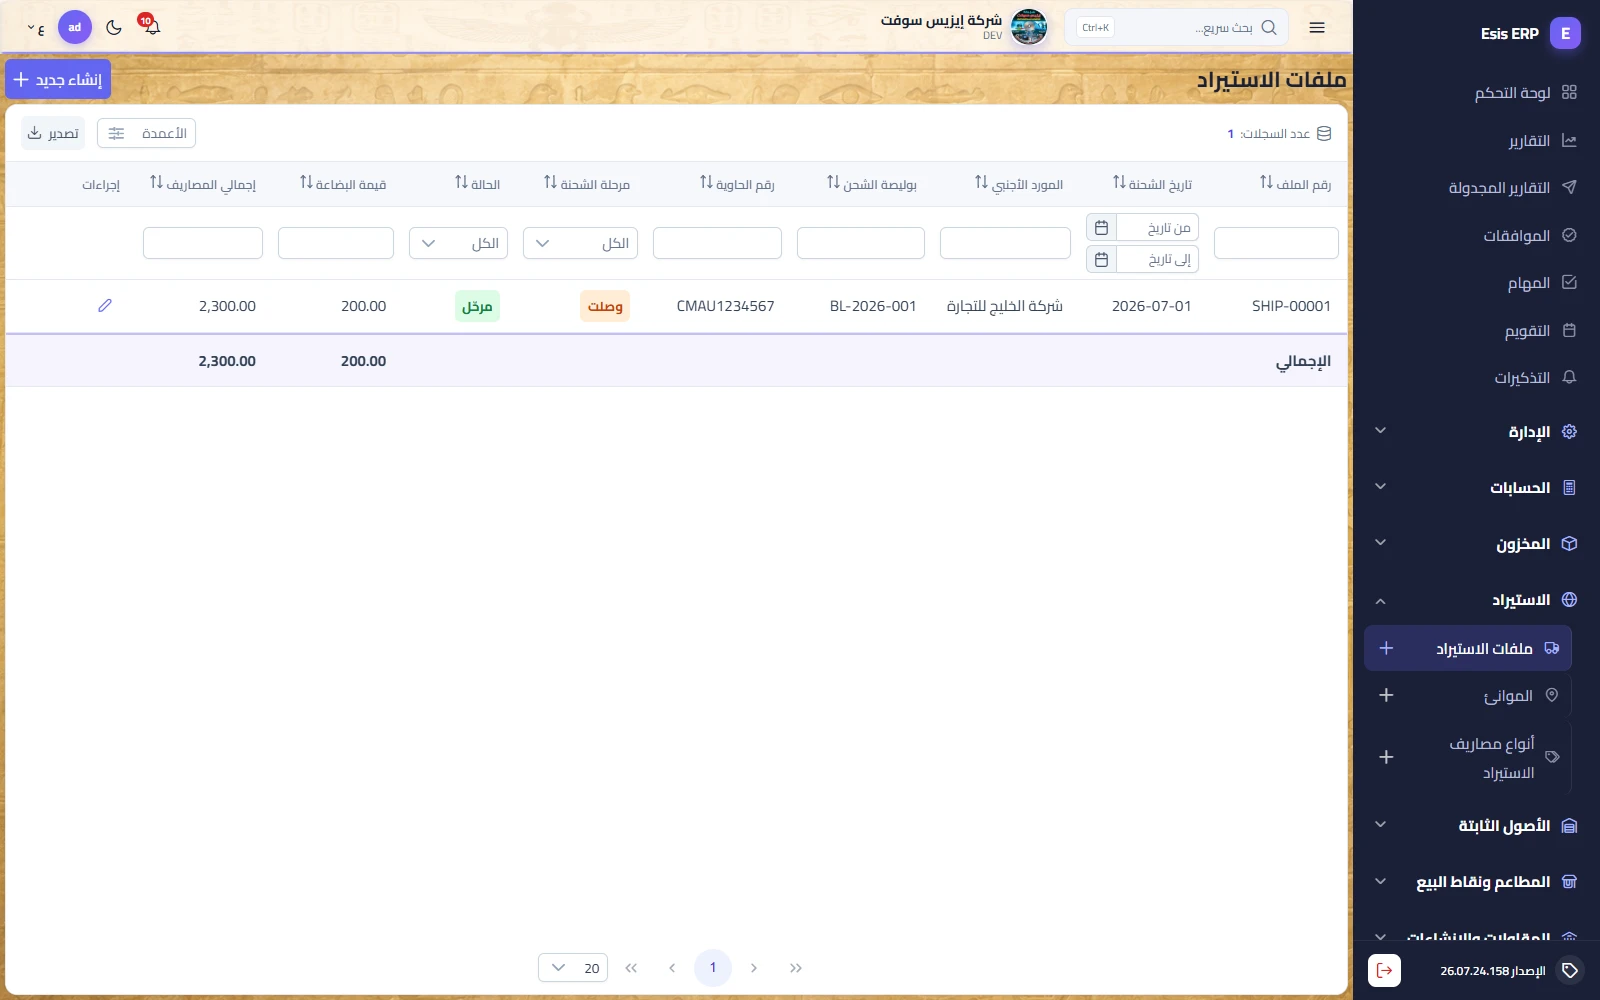Sort by 'الحالة' column
Screen dimensions: 1600x1000
click(x=477, y=184)
